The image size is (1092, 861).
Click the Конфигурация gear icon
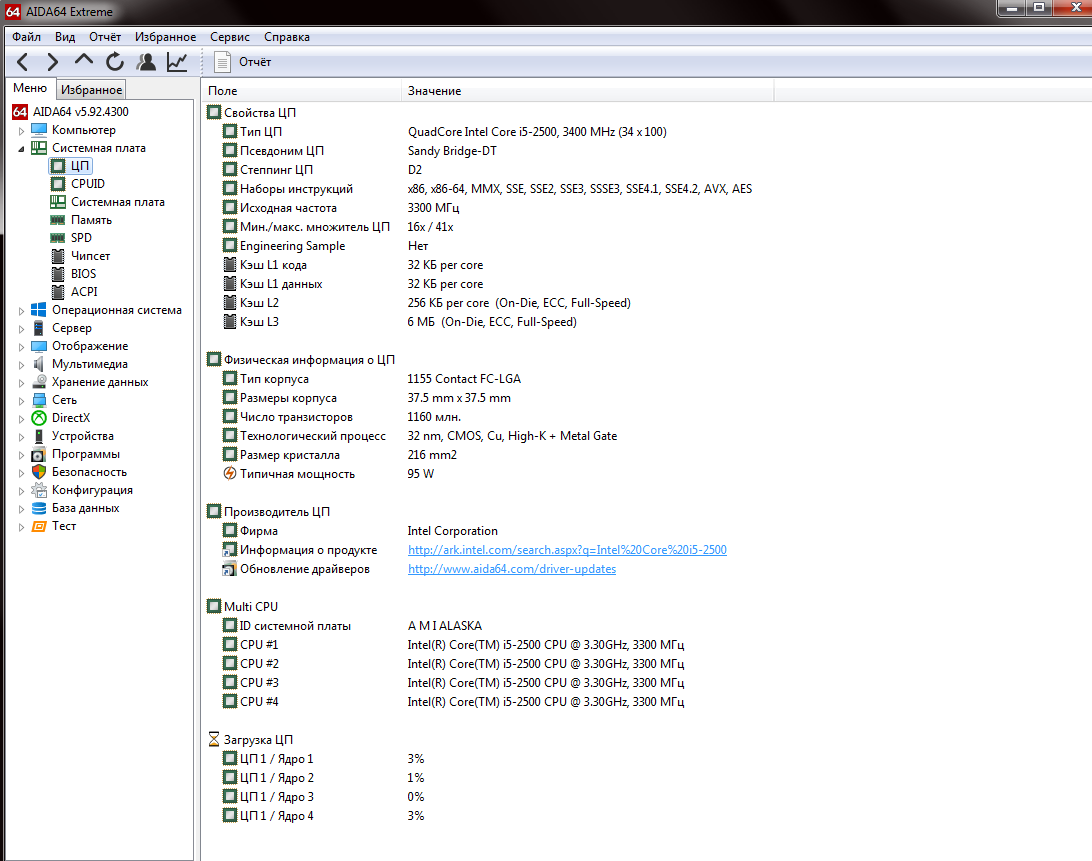(39, 490)
